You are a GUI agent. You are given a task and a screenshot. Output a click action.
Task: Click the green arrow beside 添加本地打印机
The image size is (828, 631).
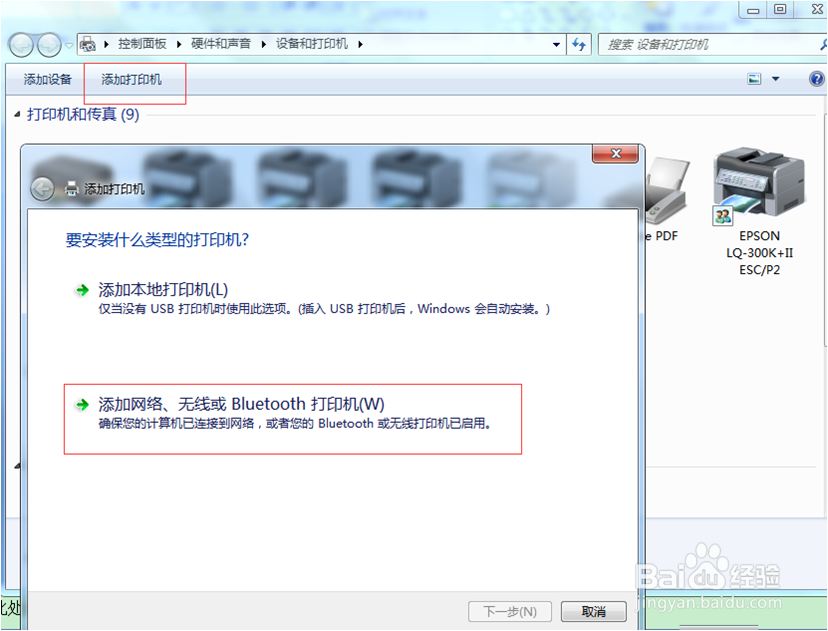[x=82, y=290]
